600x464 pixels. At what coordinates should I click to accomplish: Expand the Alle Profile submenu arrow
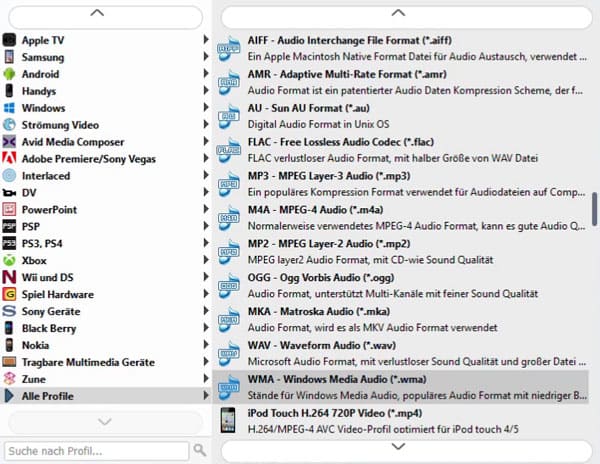pyautogui.click(x=206, y=396)
